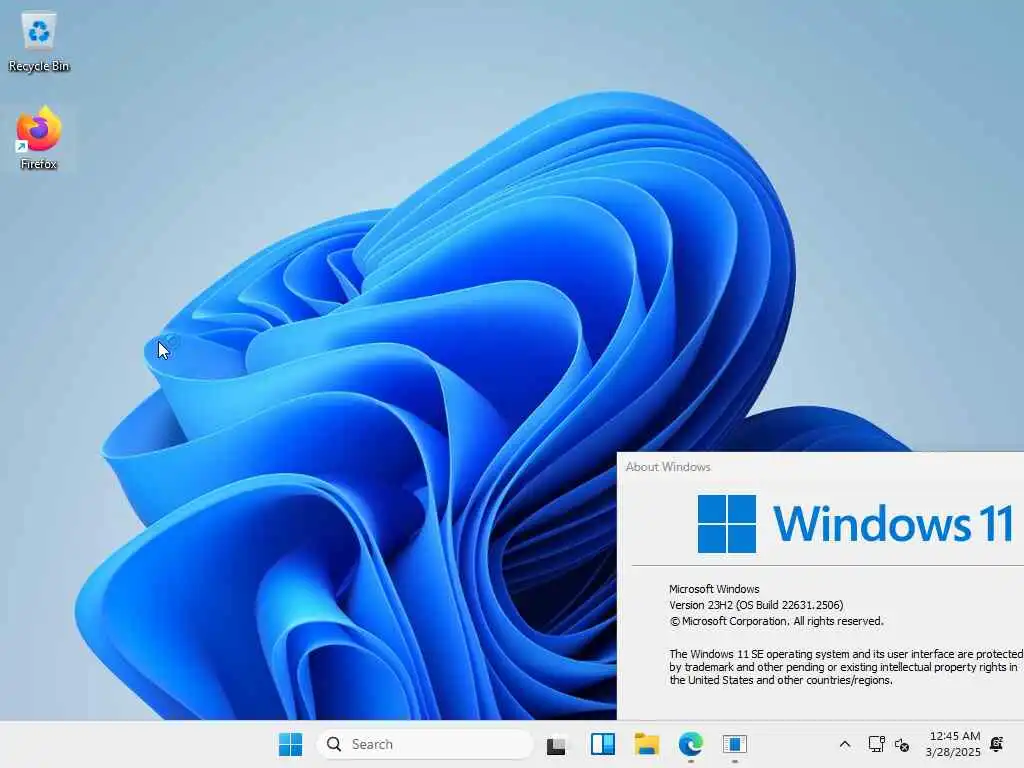Select the Firefox desktop shortcut
Screen dimensions: 1024x768
(39, 138)
